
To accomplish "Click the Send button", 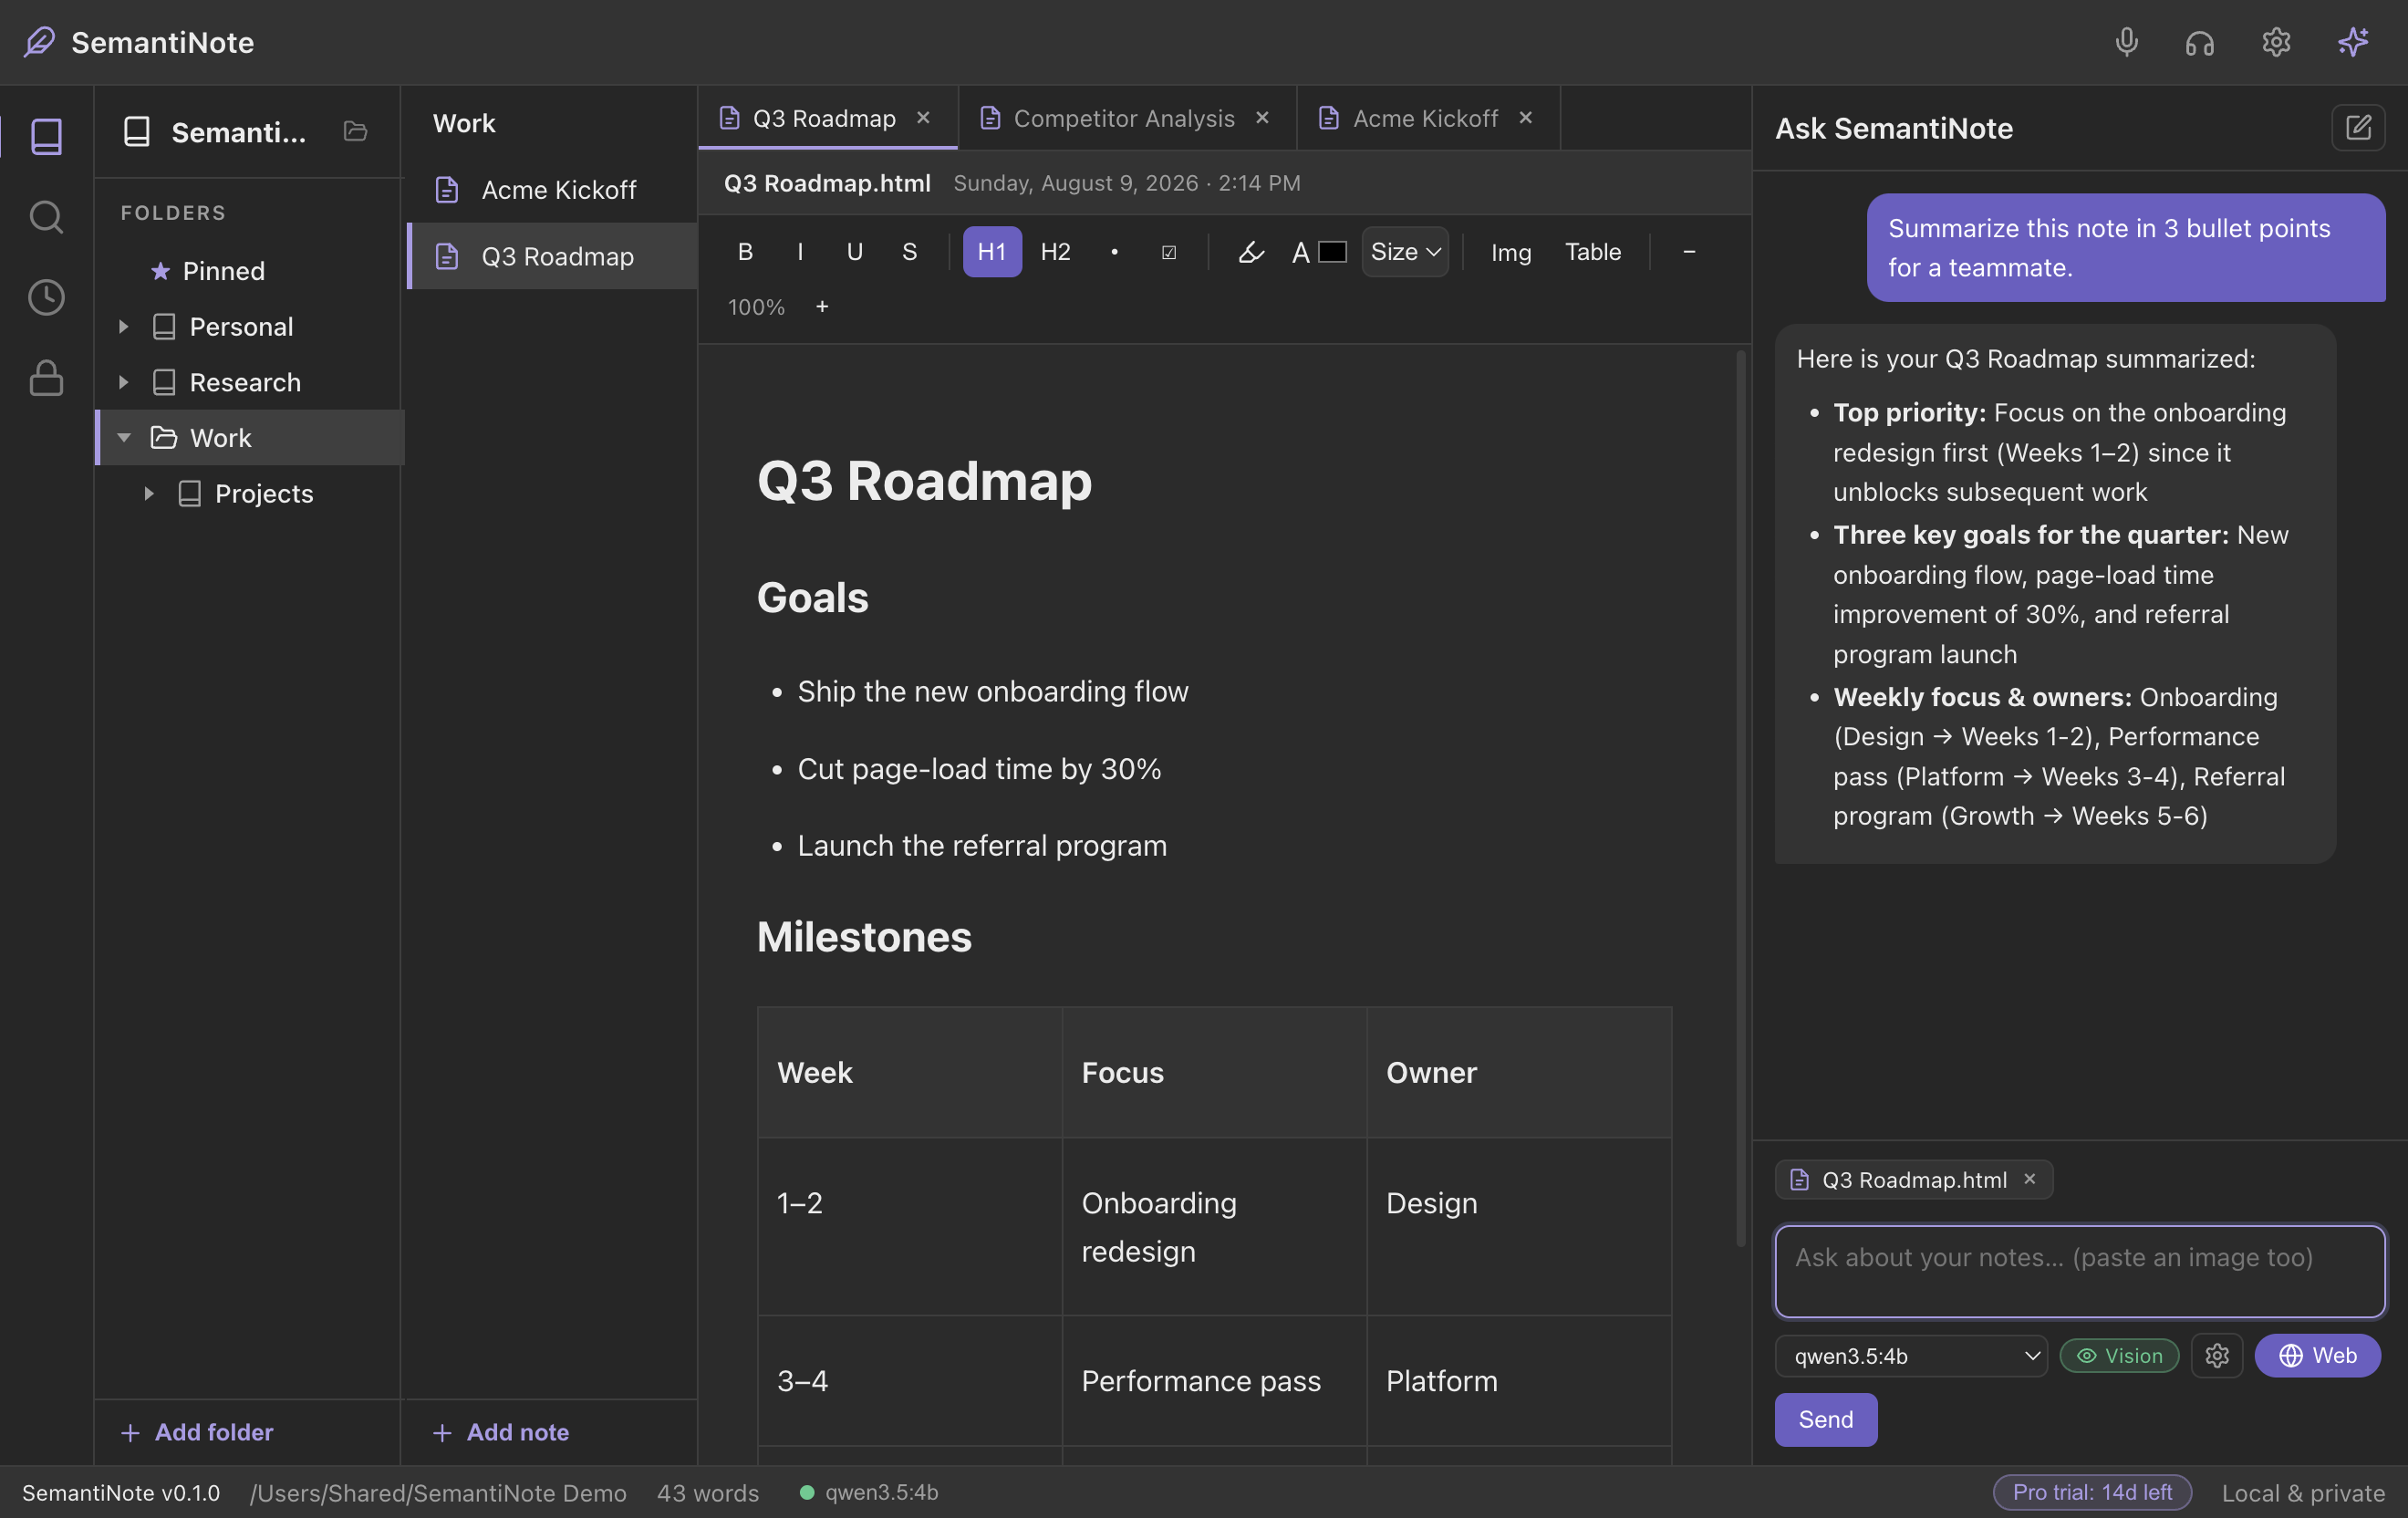I will click(x=1825, y=1419).
